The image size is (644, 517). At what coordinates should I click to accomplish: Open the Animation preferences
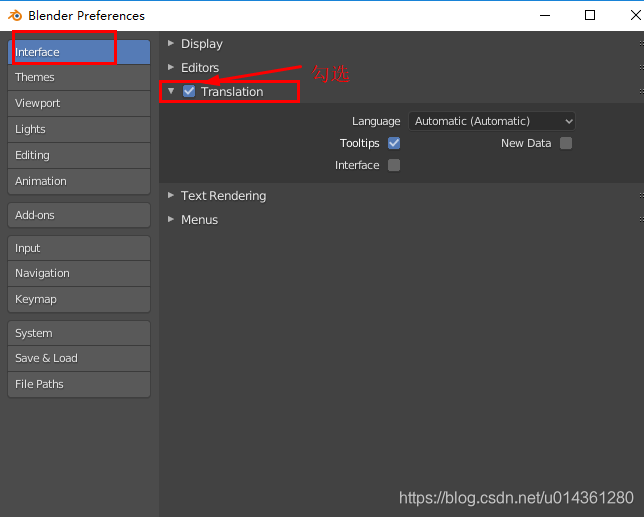pyautogui.click(x=79, y=181)
